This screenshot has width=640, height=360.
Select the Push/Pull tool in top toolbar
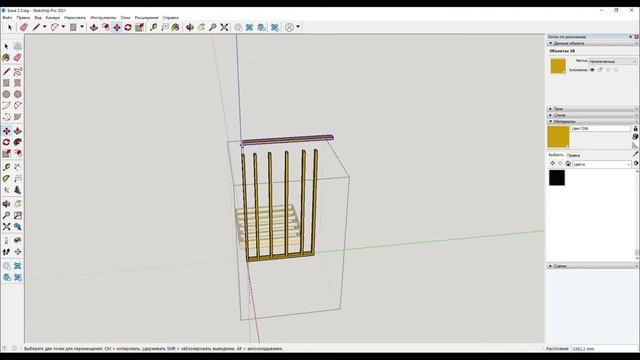94,27
